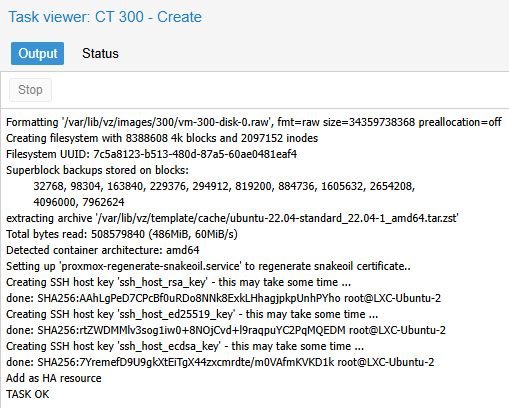Select the SHA256:rtZWDMMlv3 fingerprint line
The image size is (509, 408).
point(226,330)
